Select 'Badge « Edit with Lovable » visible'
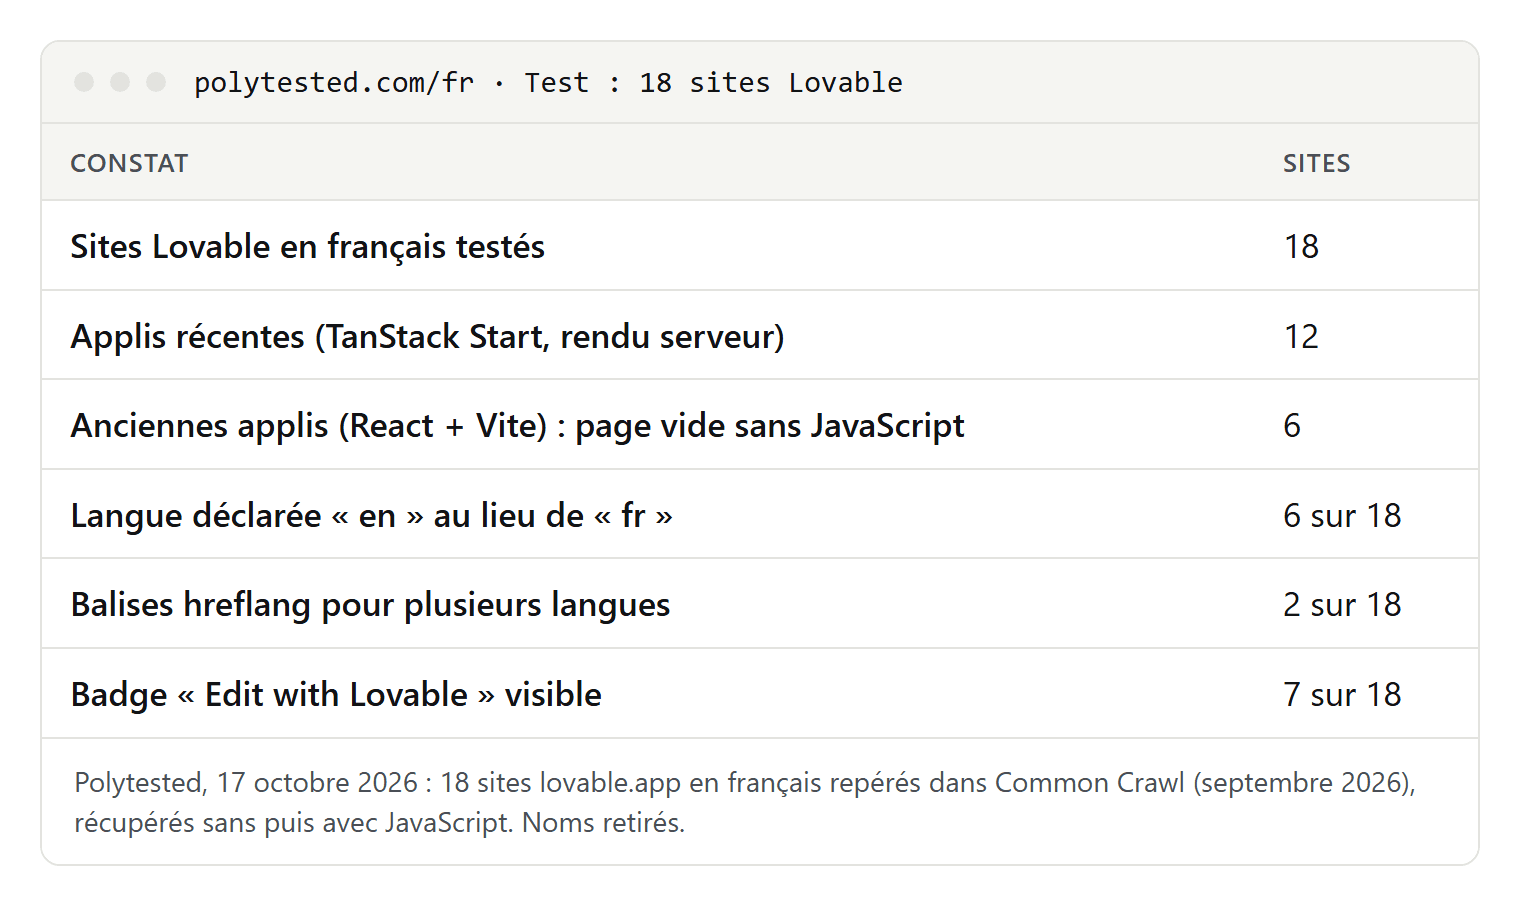This screenshot has height=906, width=1520. pyautogui.click(x=336, y=695)
